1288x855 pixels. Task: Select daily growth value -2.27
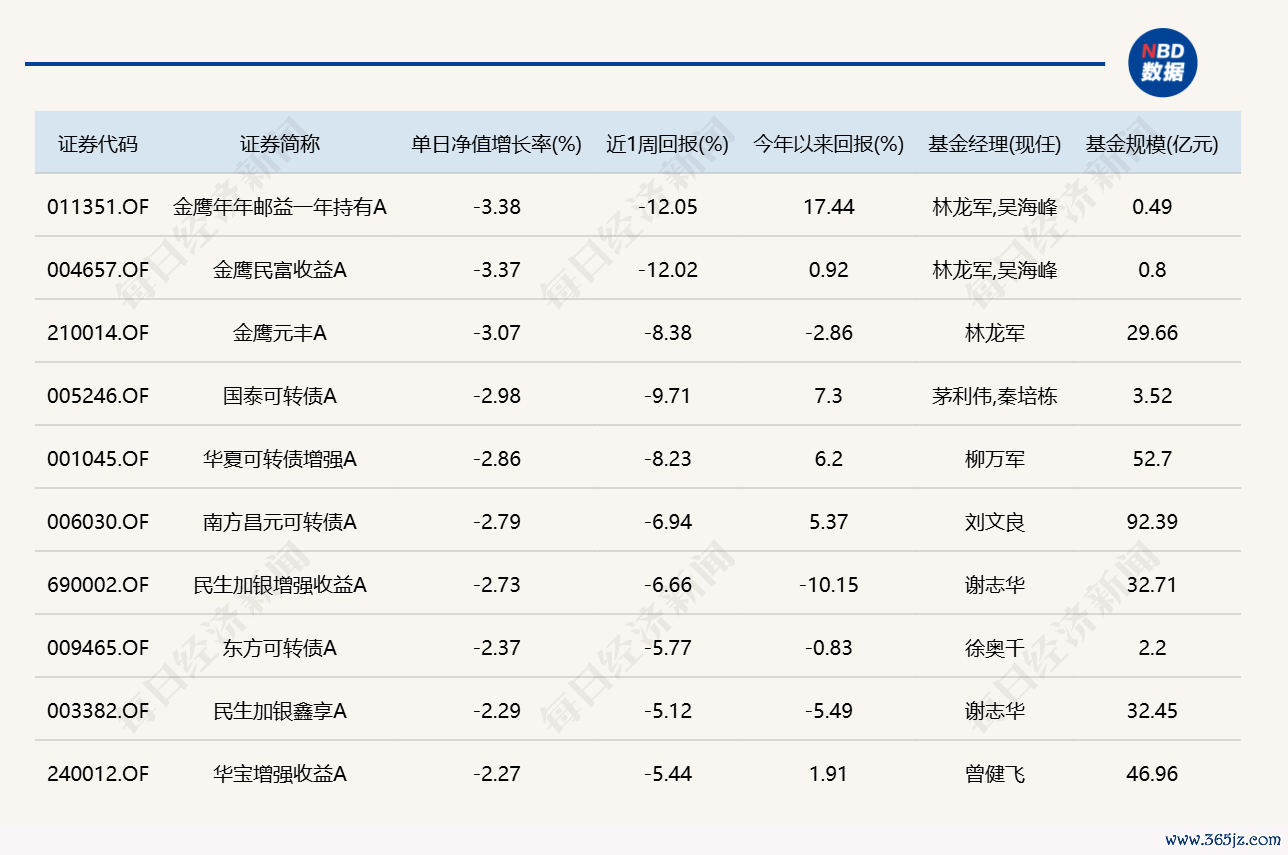(497, 774)
